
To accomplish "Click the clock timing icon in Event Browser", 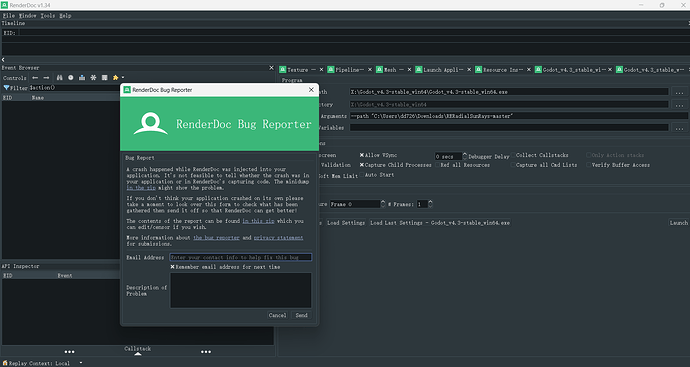I will (x=71, y=77).
